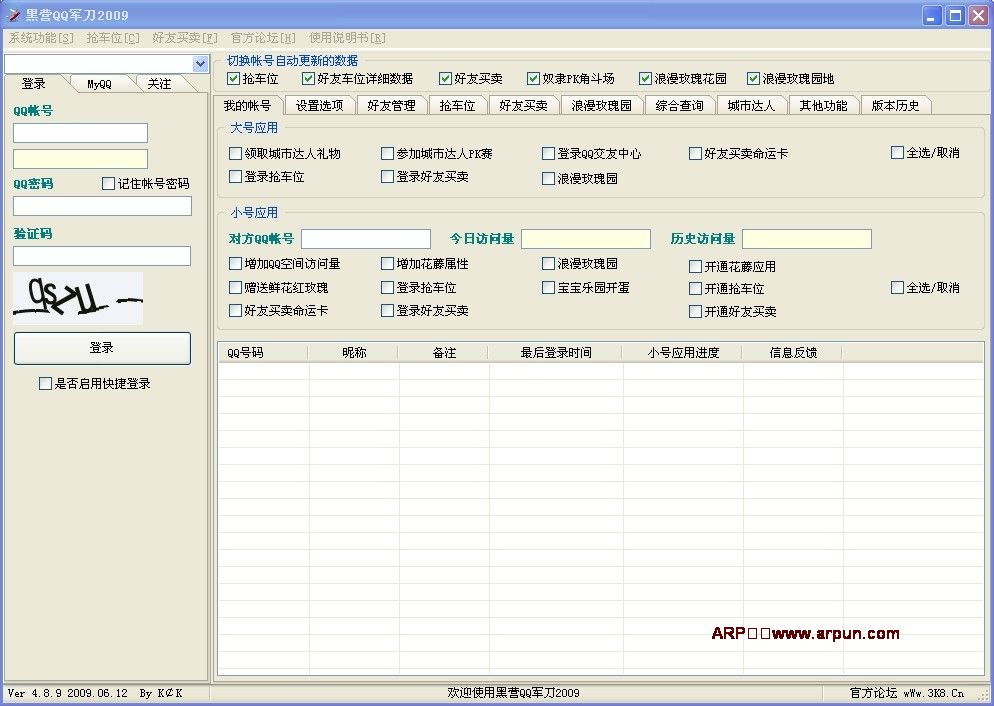Screen dimensions: 994x706
Task: Click the captcha image to refresh
Action: point(78,298)
